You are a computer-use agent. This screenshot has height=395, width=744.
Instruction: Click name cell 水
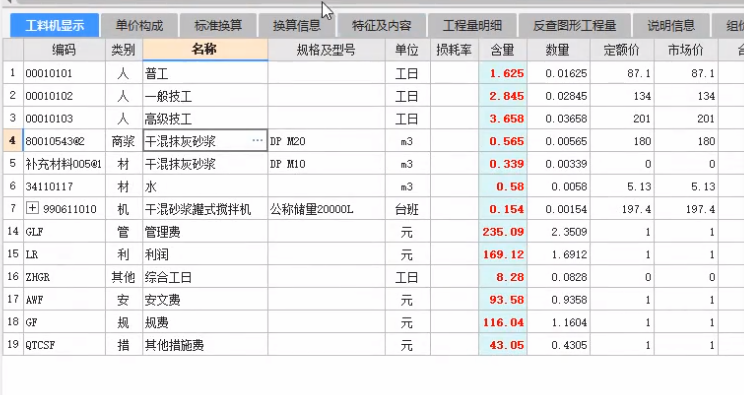coord(205,186)
